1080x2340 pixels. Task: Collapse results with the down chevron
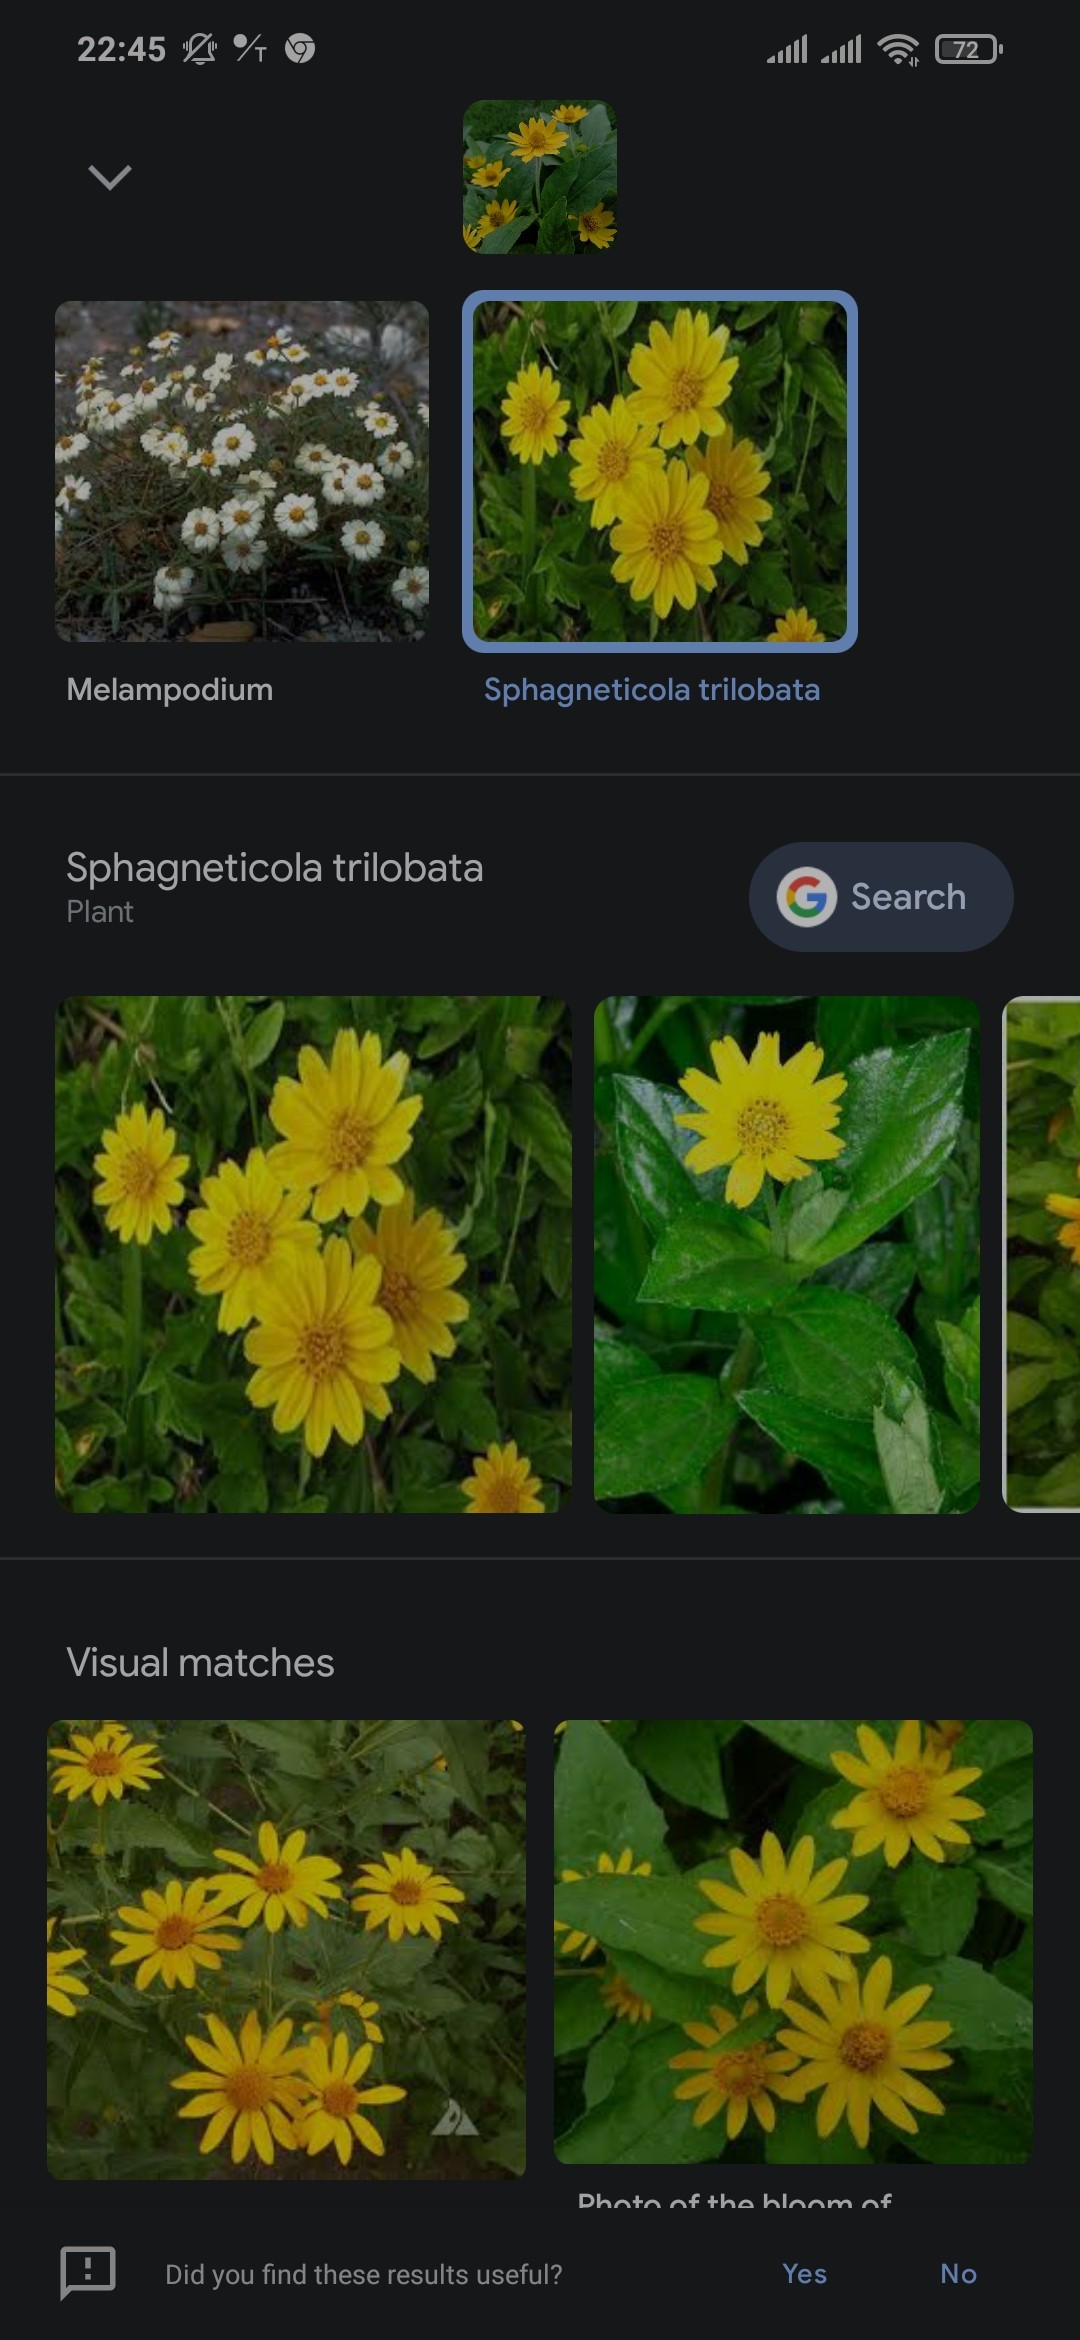110,177
